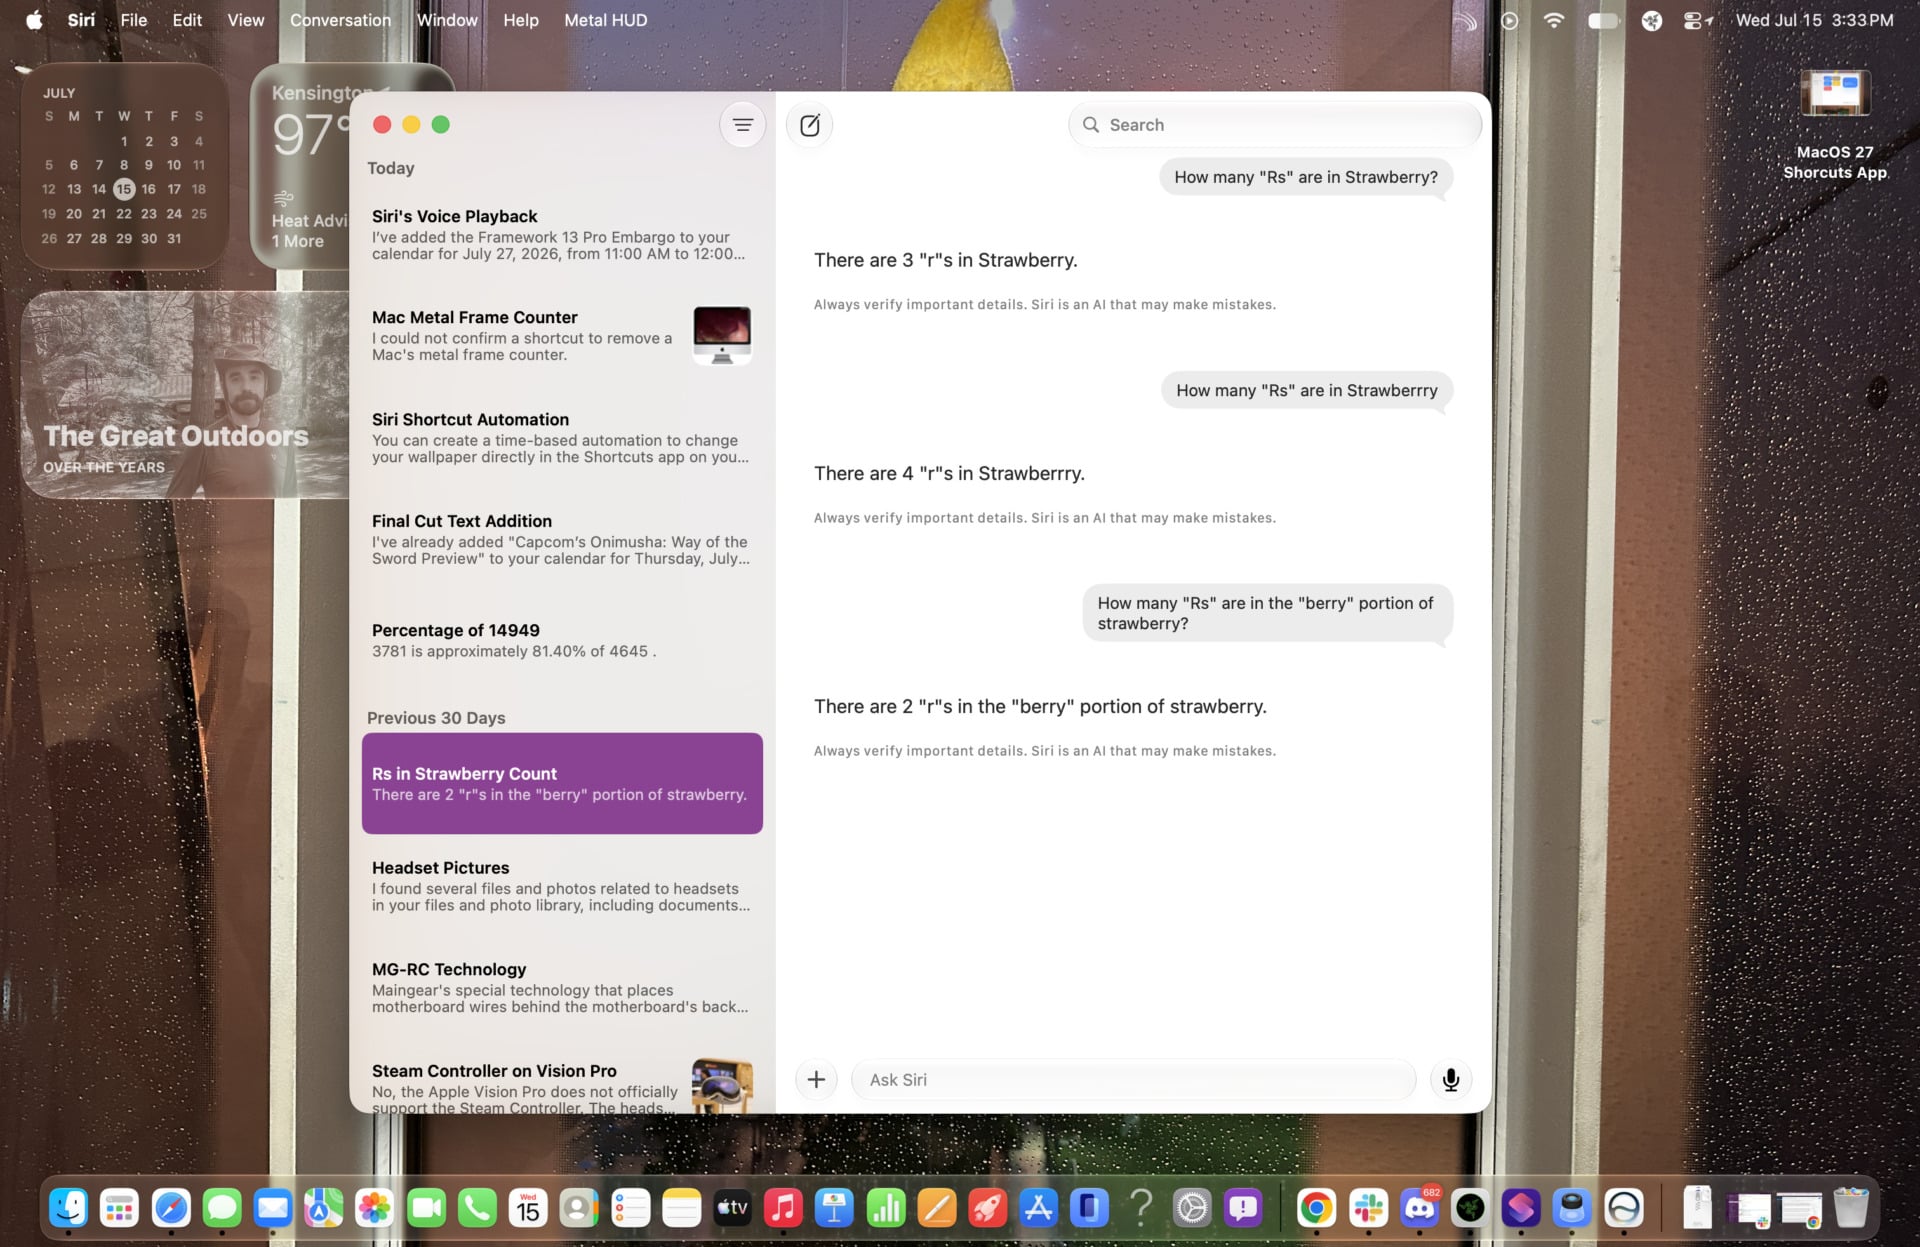The height and width of the screenshot is (1247, 1920).
Task: Open the Edit menu
Action: coord(187,20)
